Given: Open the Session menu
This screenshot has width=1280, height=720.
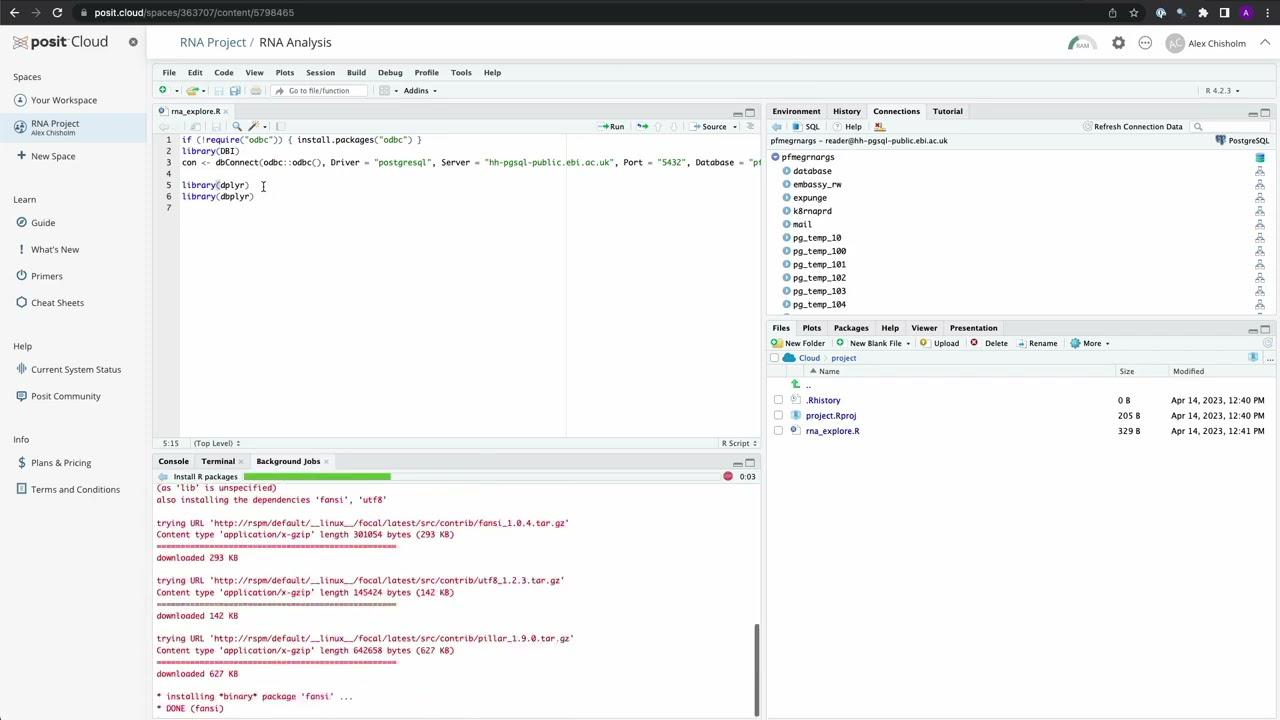Looking at the screenshot, I should pyautogui.click(x=320, y=72).
